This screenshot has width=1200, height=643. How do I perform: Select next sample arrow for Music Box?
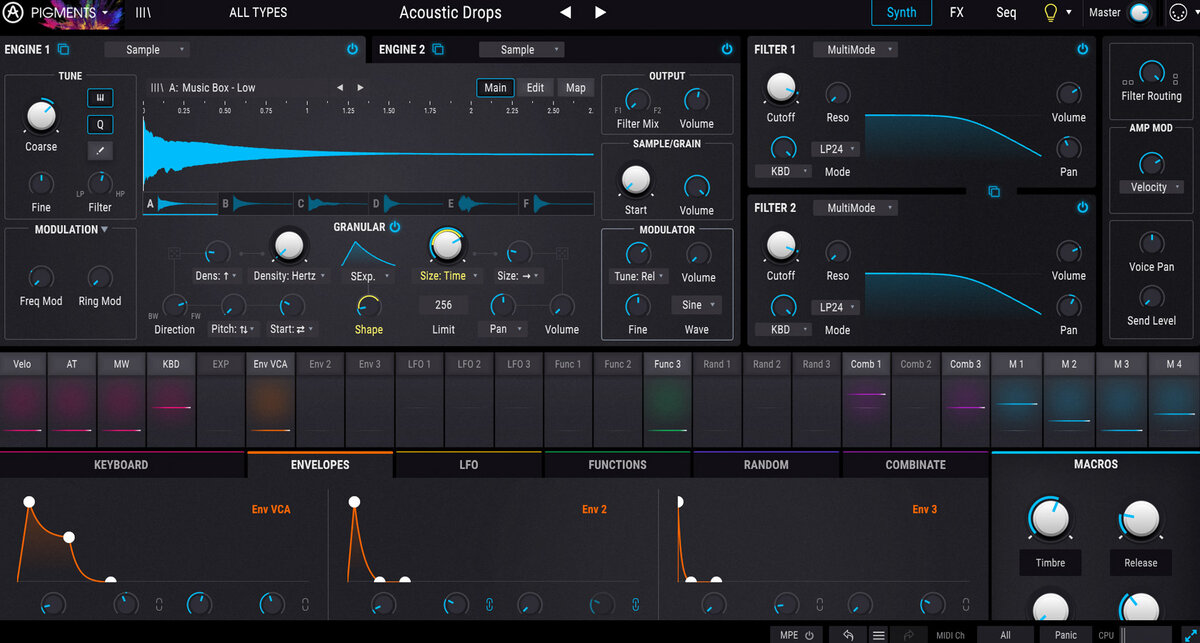pyautogui.click(x=360, y=88)
